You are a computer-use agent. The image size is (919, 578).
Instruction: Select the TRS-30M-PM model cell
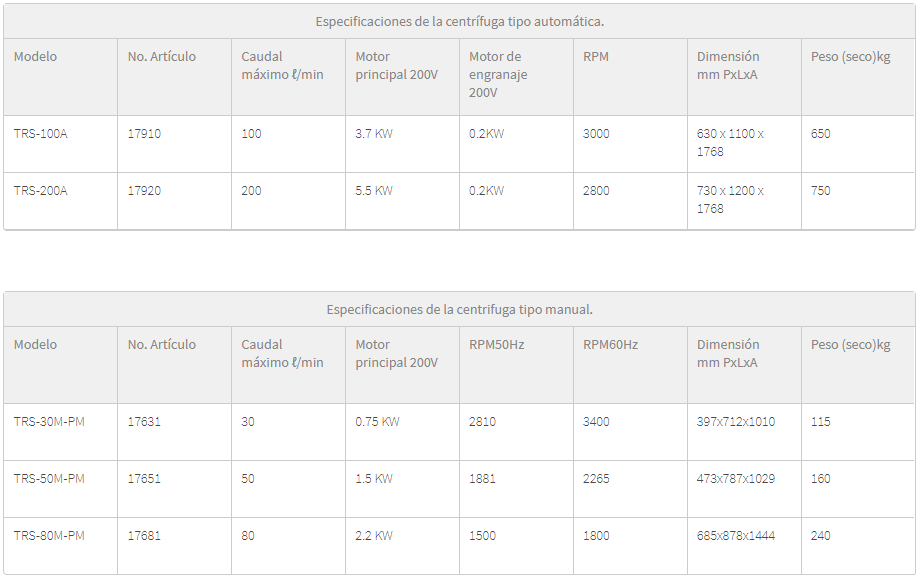click(49, 422)
